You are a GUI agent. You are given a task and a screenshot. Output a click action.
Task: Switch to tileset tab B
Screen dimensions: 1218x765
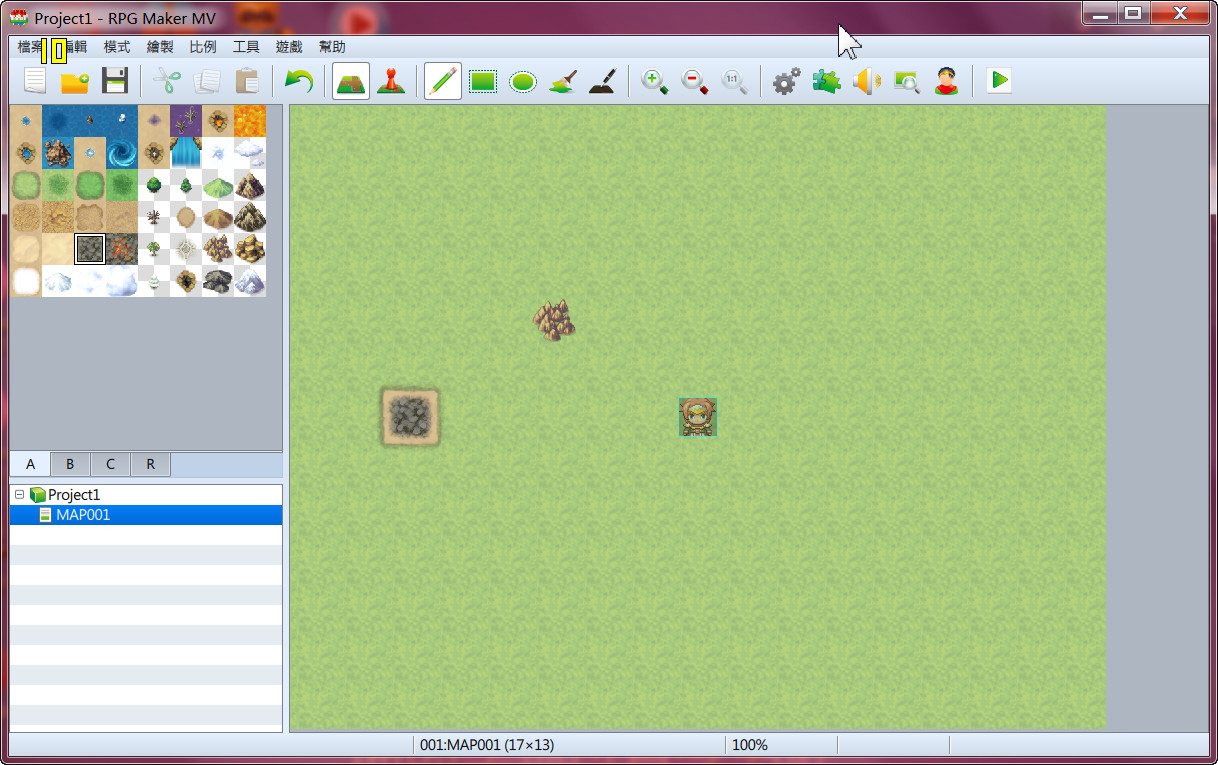click(x=70, y=464)
